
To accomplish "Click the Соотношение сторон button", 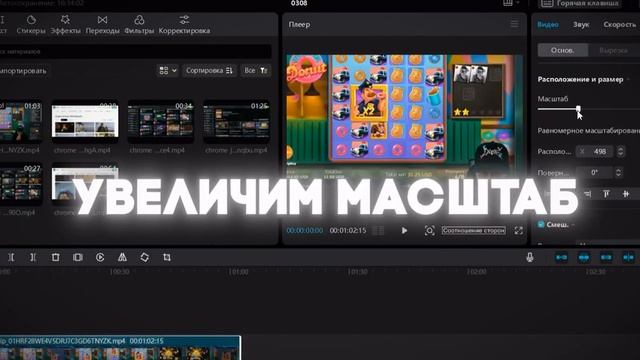I will (x=473, y=231).
